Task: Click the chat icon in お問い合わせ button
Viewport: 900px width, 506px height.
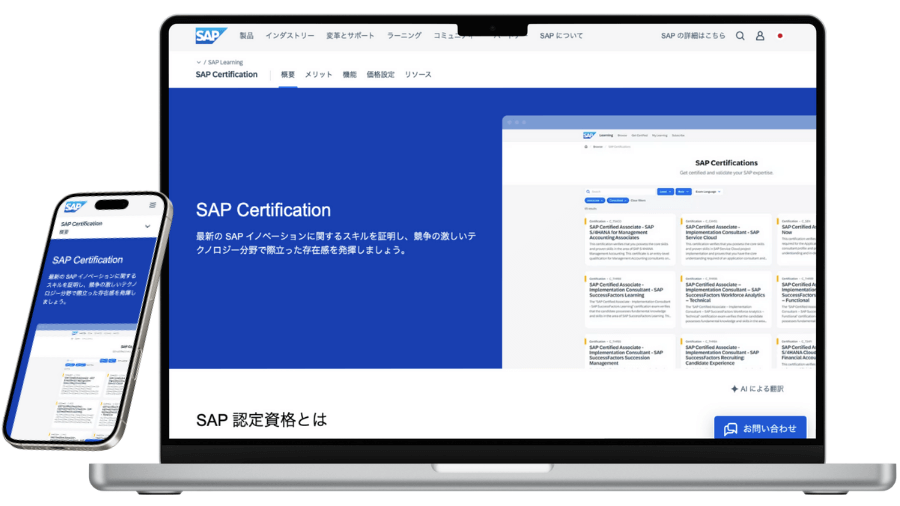Action: coord(730,429)
